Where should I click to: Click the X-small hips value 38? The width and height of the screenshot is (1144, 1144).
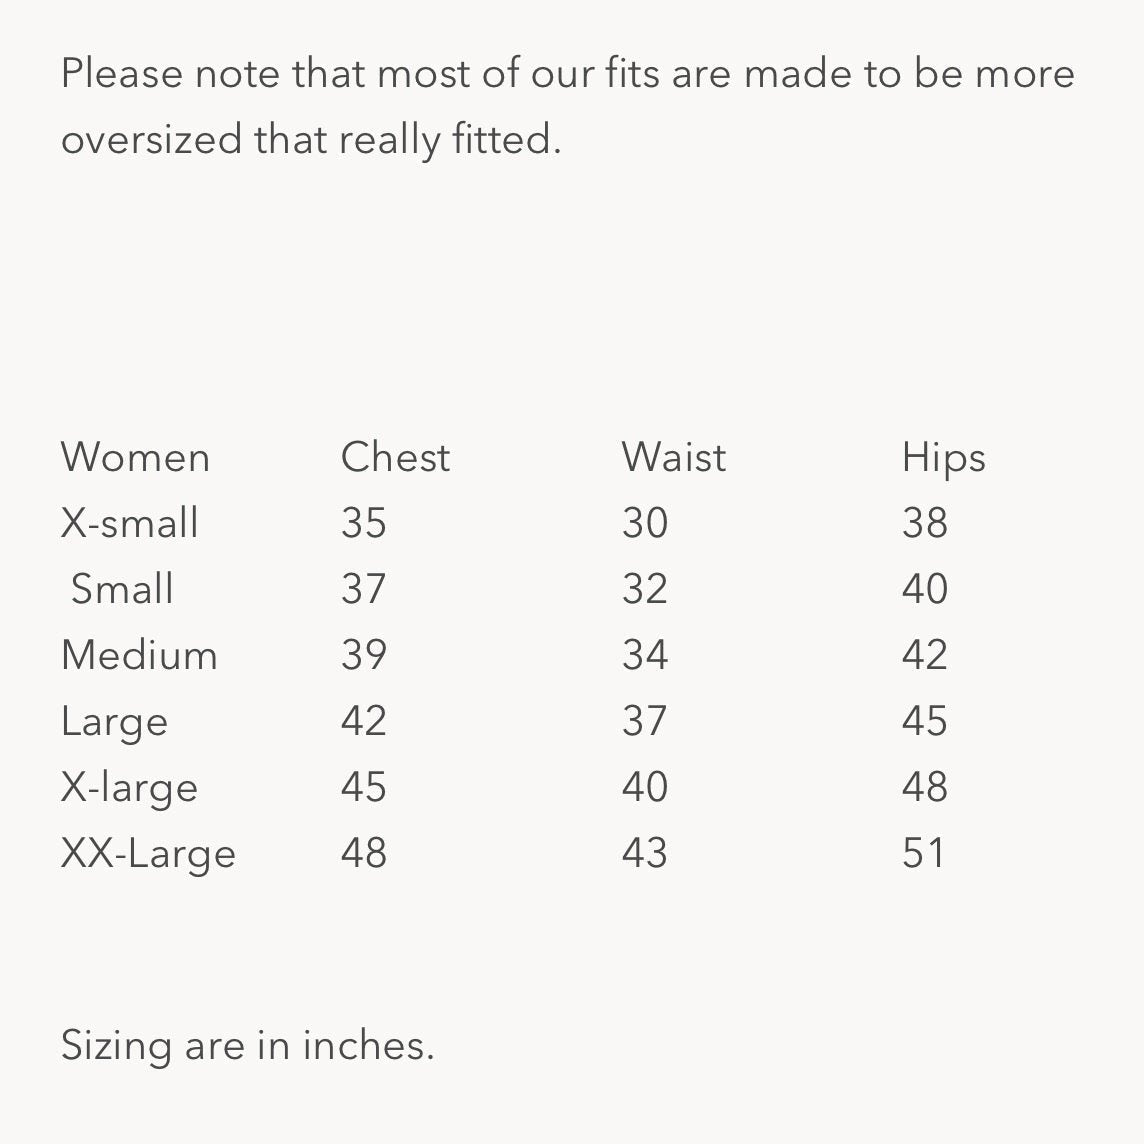tap(924, 523)
